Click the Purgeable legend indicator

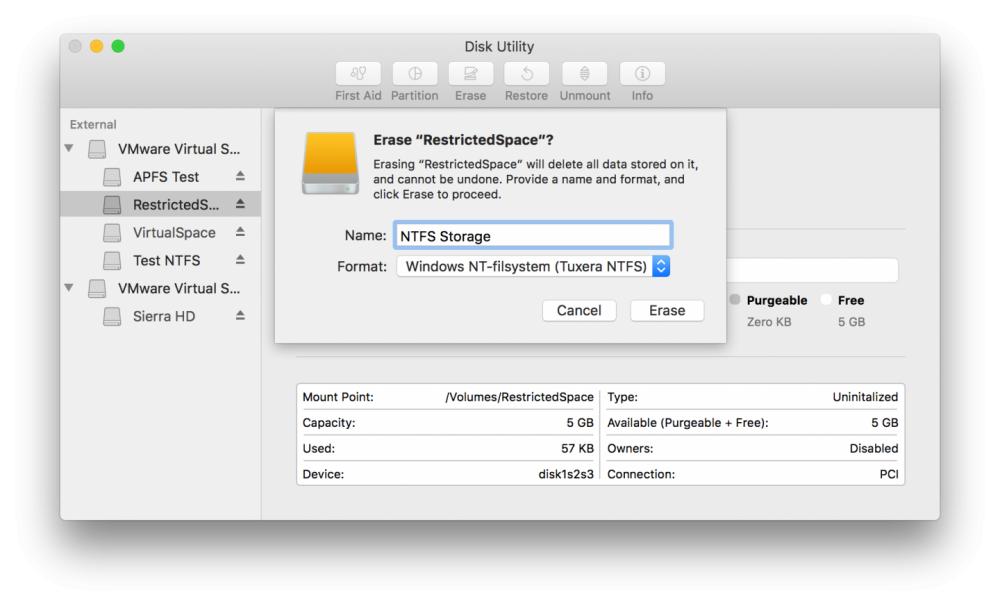coord(734,299)
